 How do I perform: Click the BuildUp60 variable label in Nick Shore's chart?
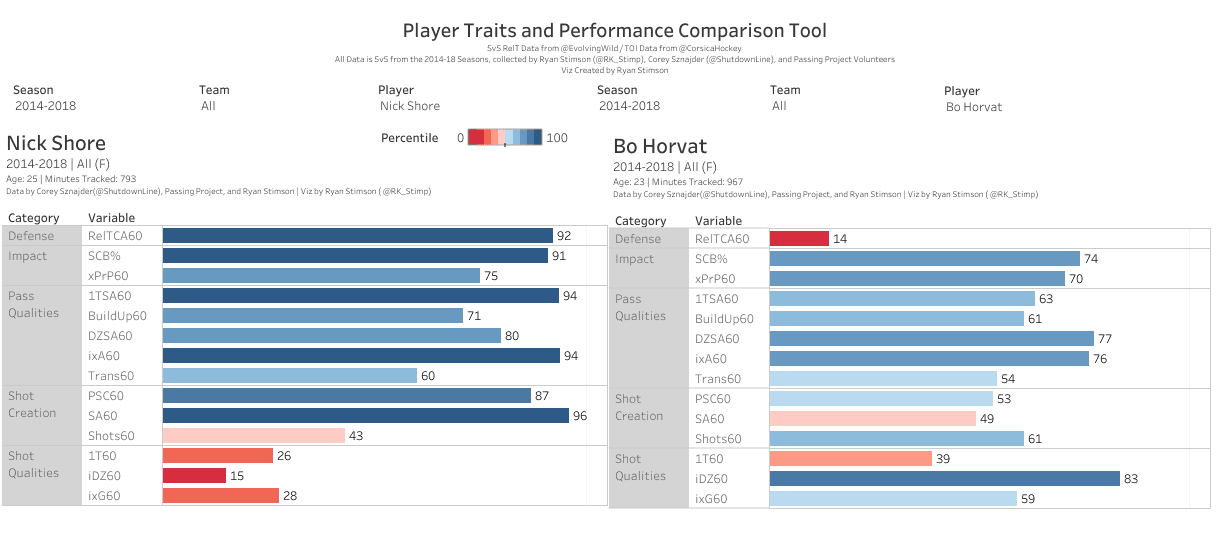tap(117, 316)
